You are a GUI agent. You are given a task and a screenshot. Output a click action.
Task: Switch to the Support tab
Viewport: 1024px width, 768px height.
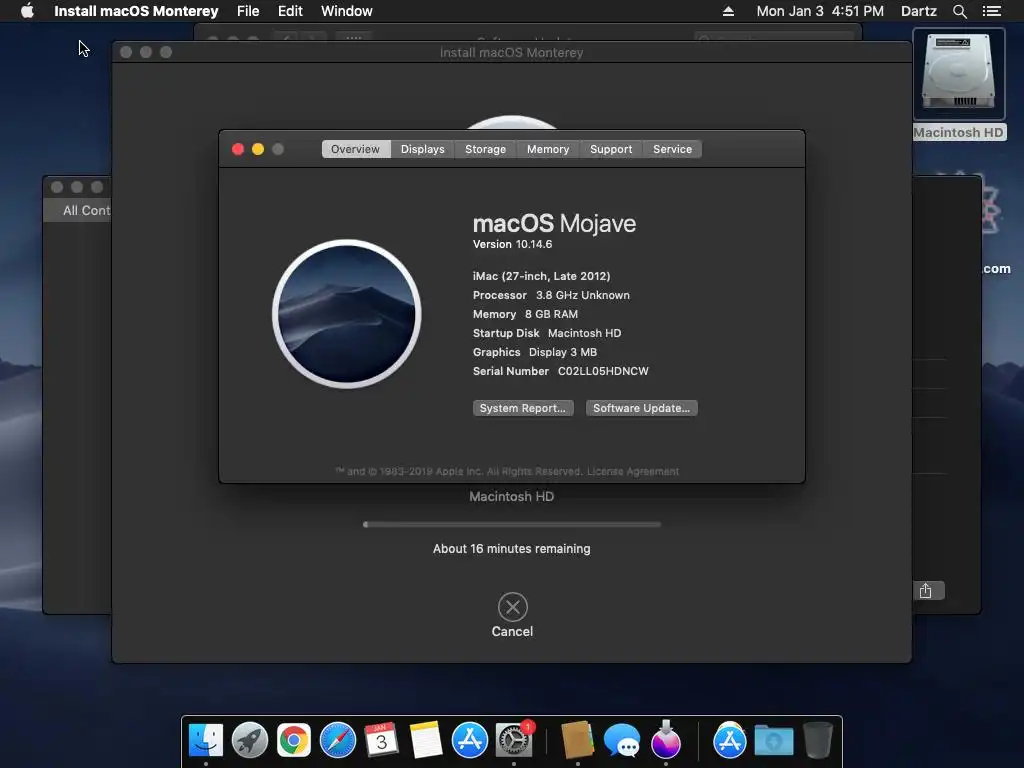[611, 149]
